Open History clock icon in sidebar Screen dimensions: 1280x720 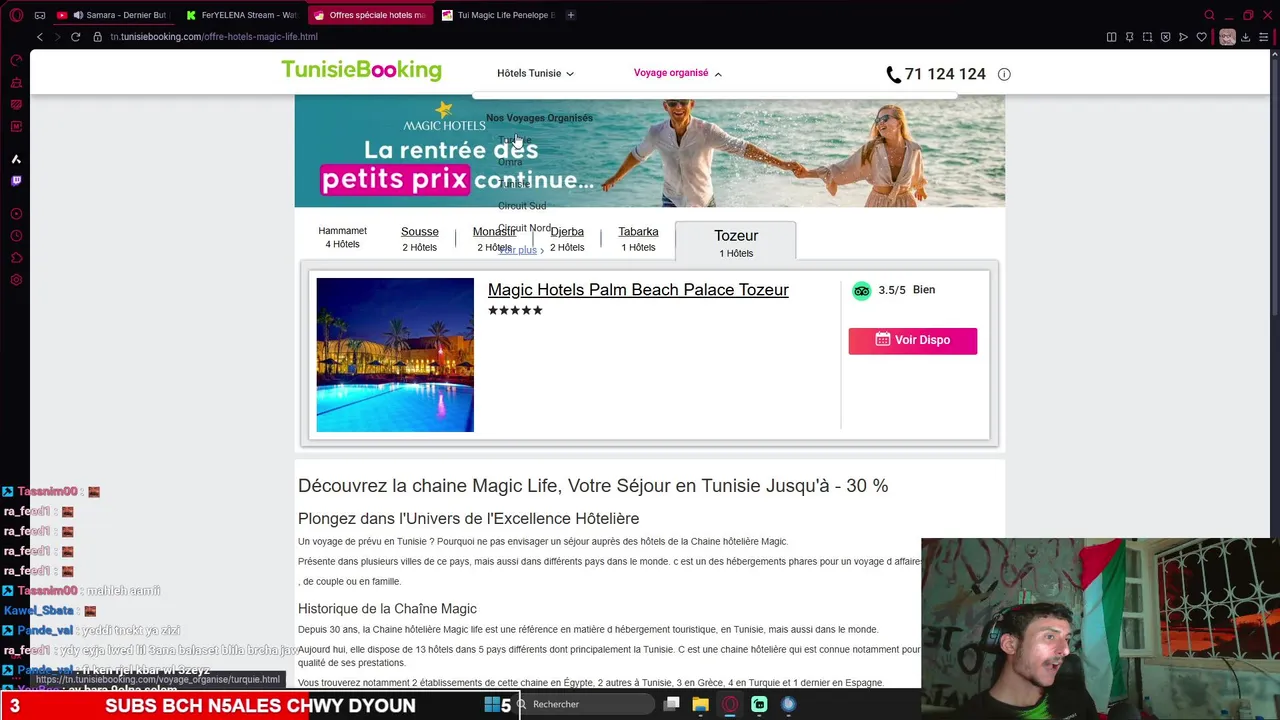click(x=16, y=236)
